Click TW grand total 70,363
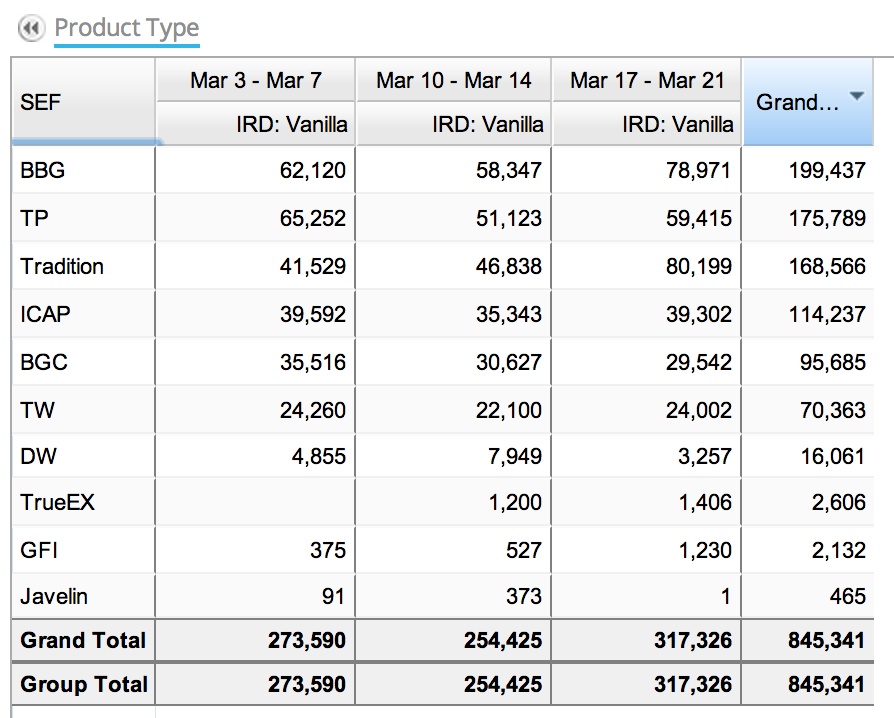Image resolution: width=894 pixels, height=718 pixels. pos(832,410)
